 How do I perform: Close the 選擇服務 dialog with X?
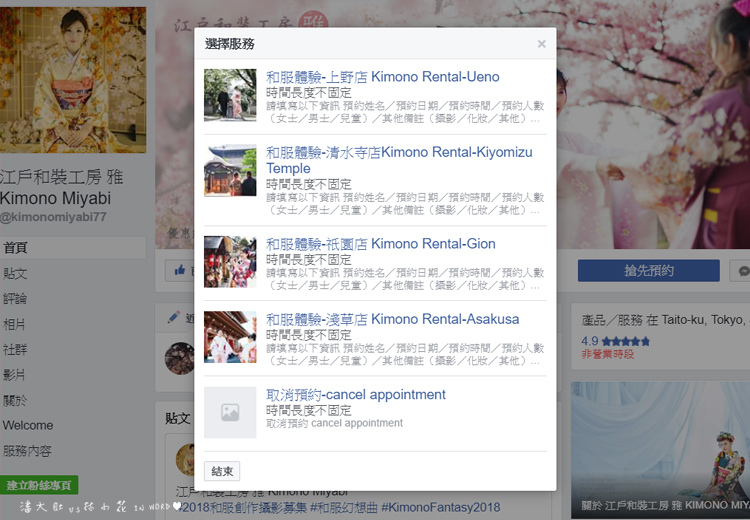pos(541,44)
